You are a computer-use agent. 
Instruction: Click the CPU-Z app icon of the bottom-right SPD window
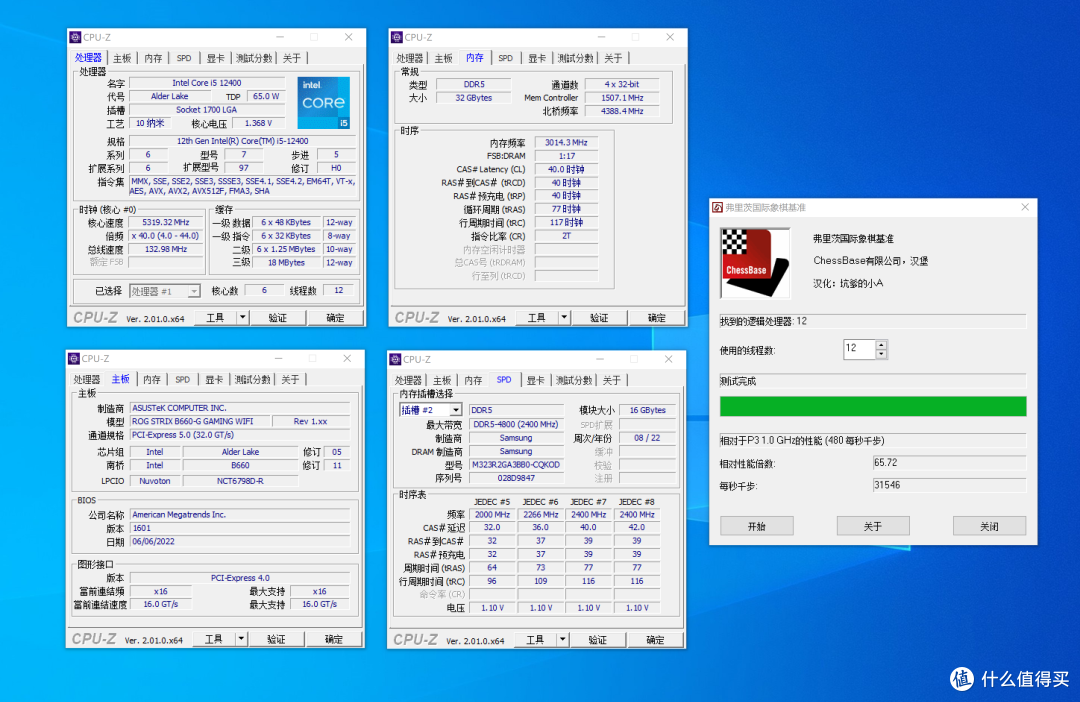point(395,360)
